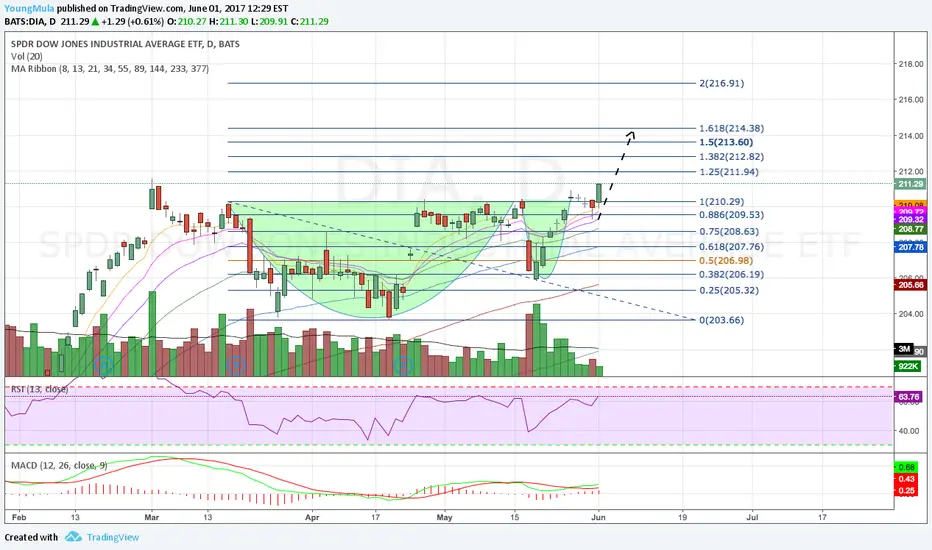
Task: Click the Fibonacci label '2(216.91)'
Action: click(722, 83)
